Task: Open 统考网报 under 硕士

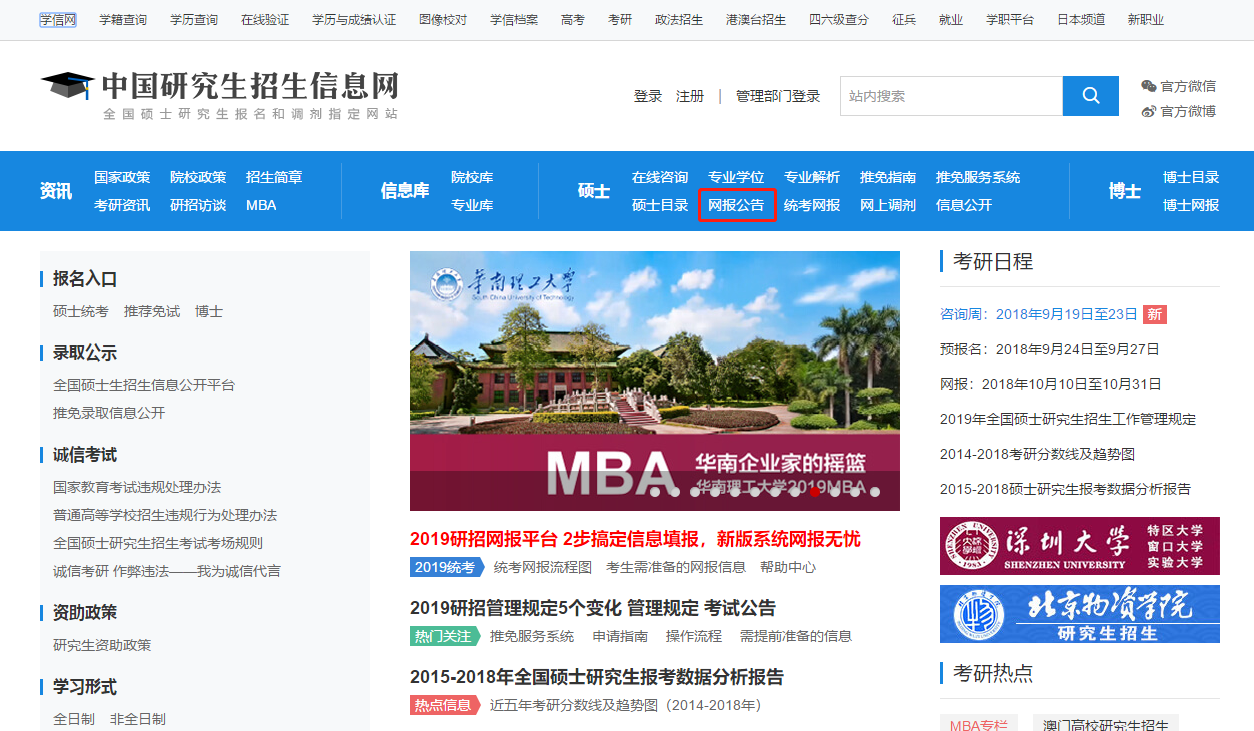Action: [812, 205]
